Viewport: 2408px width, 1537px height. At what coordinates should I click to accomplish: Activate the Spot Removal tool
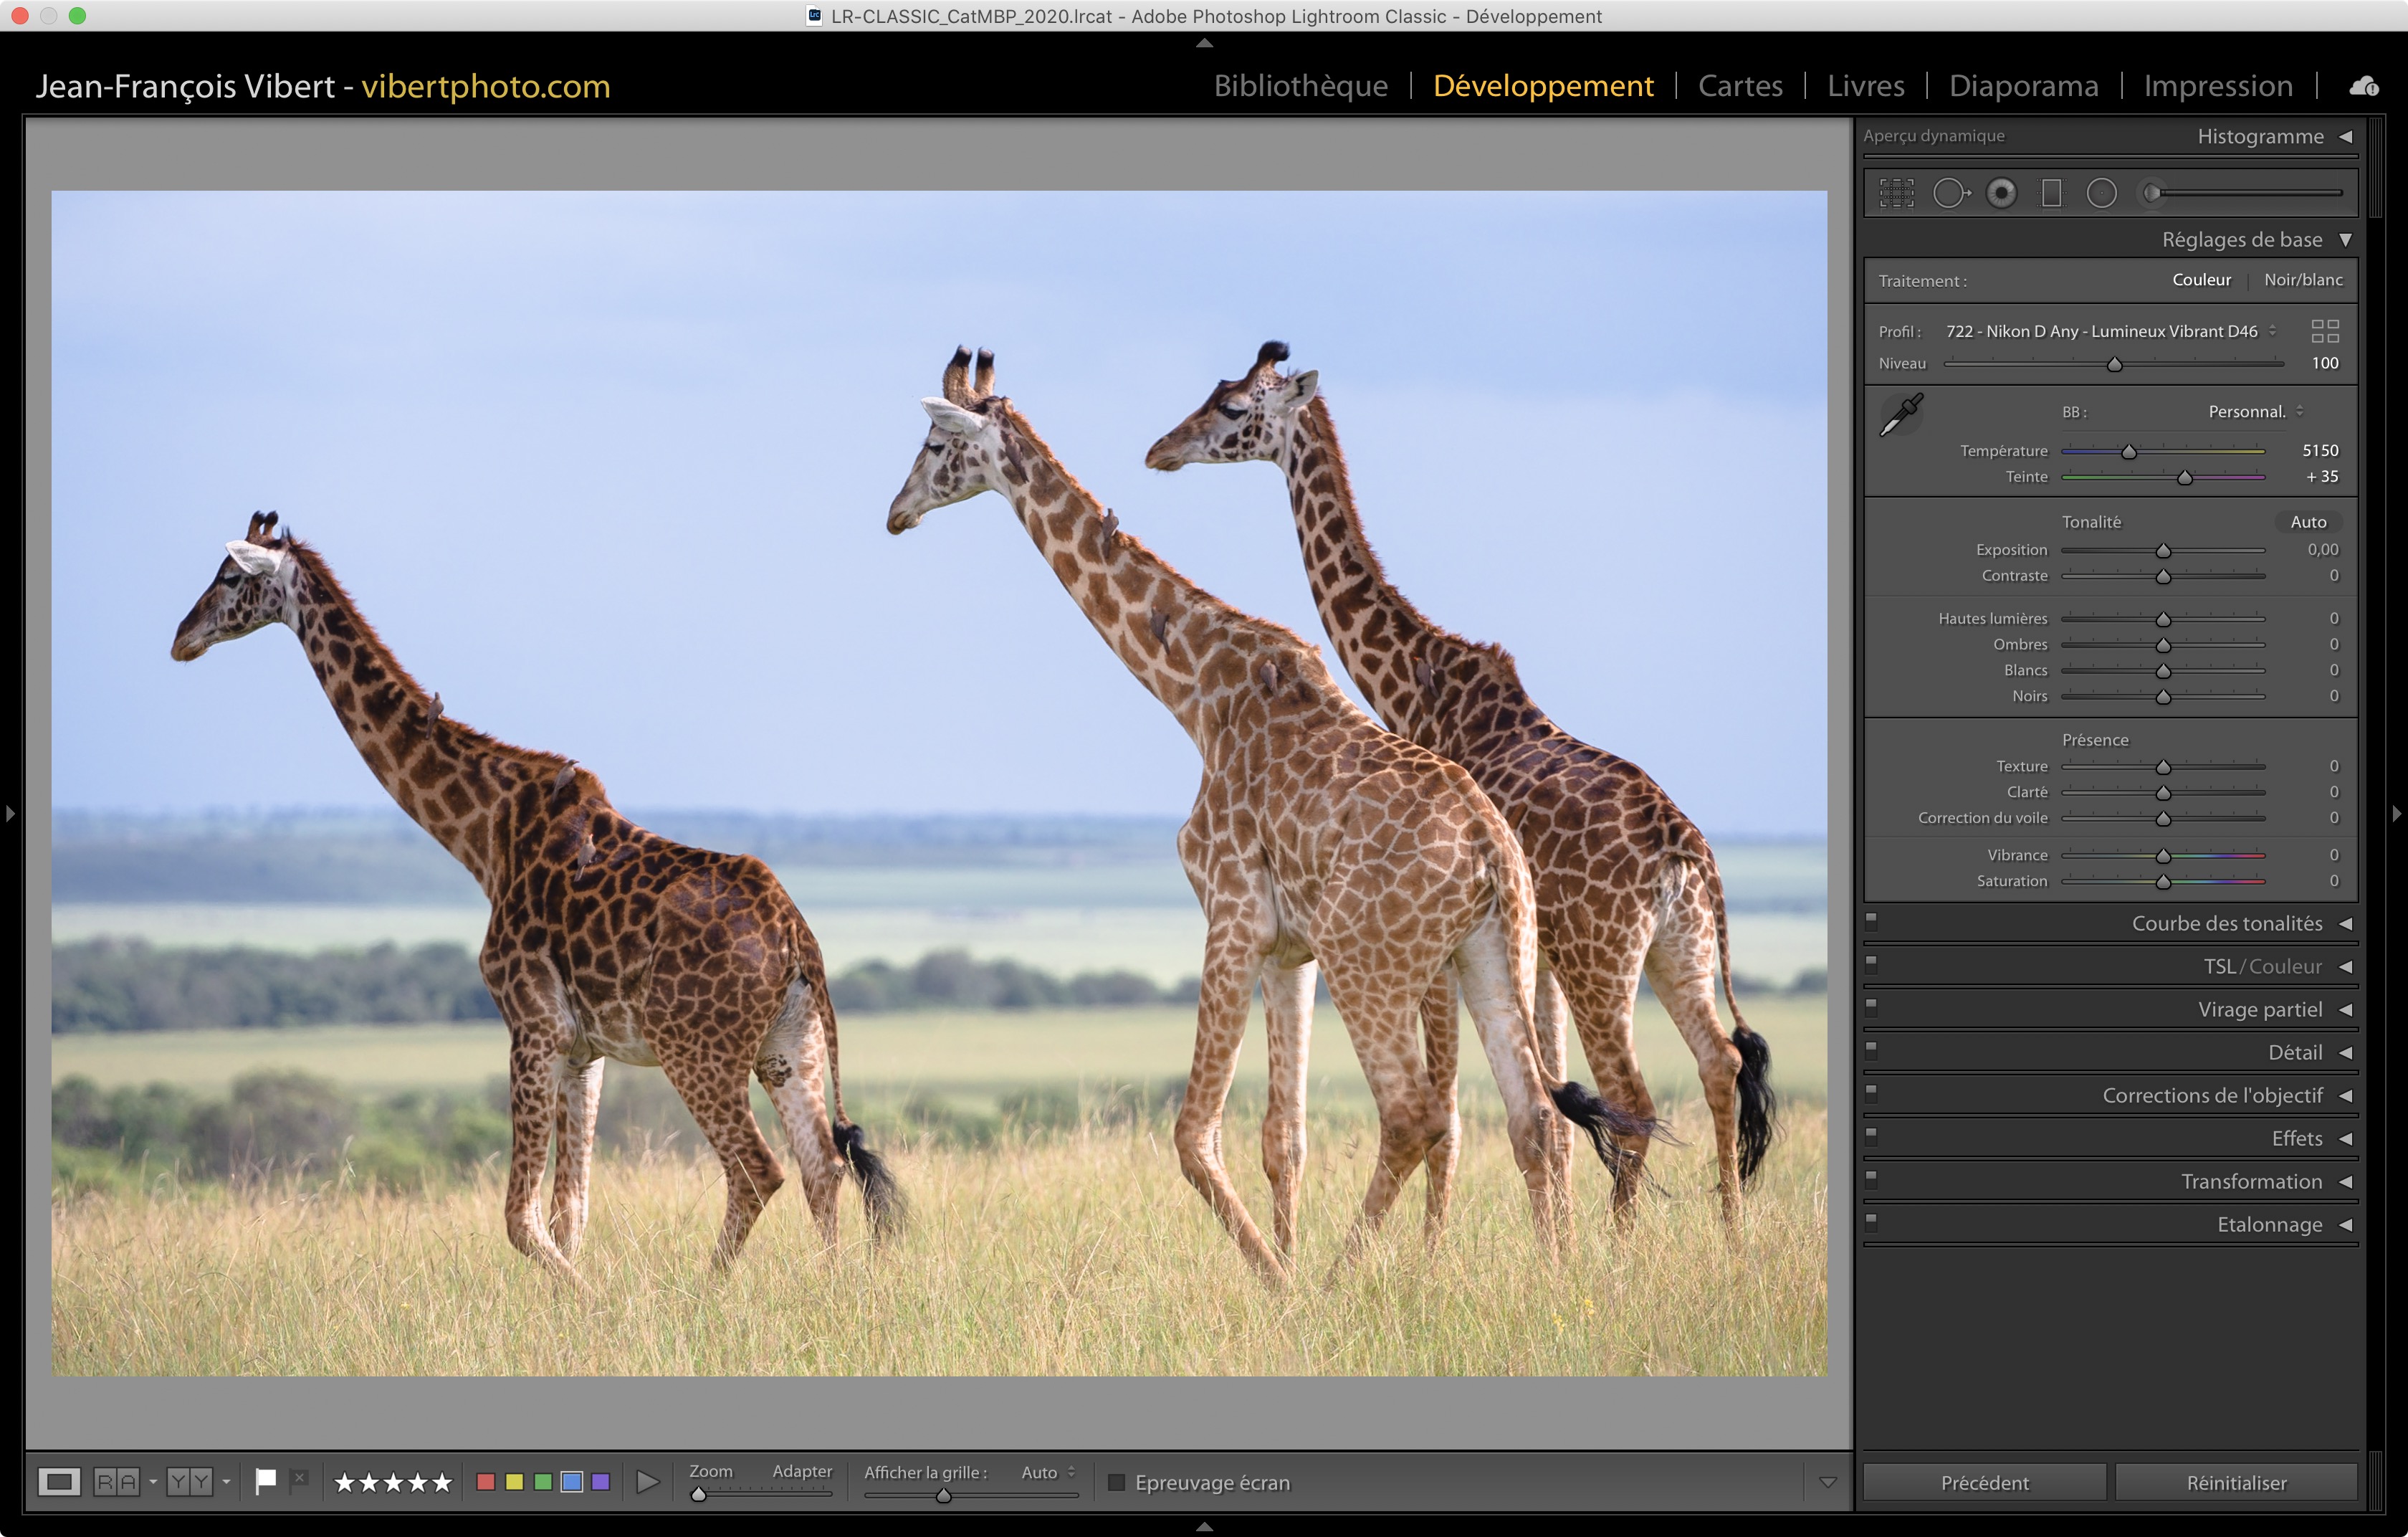click(1949, 193)
